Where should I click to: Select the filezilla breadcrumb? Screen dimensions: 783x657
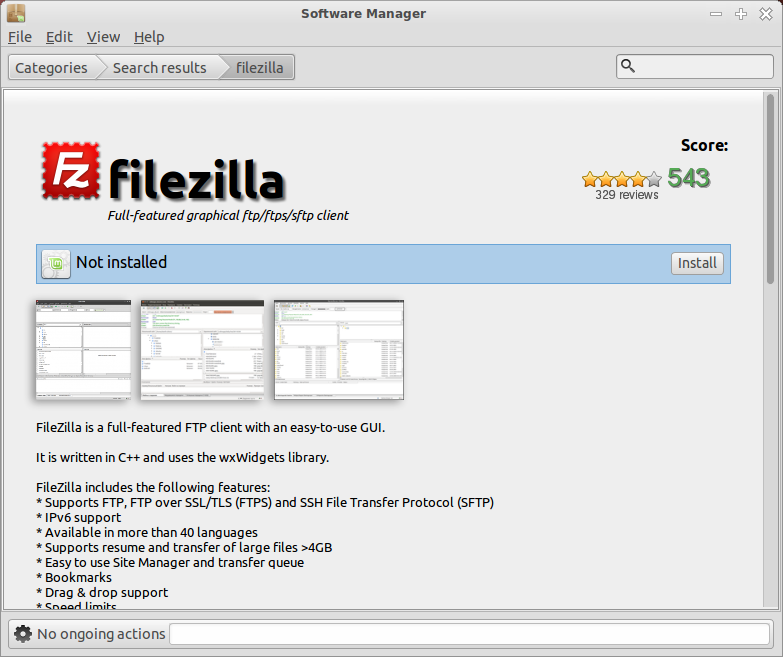tap(260, 67)
